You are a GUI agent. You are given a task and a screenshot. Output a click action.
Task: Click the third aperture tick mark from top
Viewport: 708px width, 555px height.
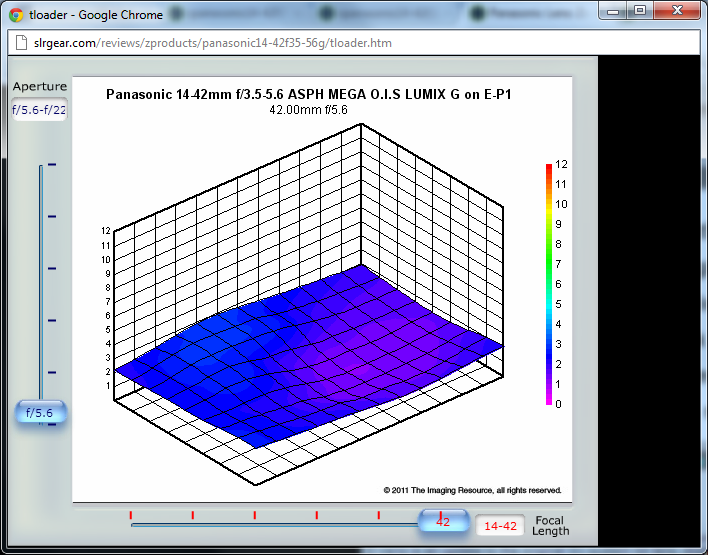(52, 269)
